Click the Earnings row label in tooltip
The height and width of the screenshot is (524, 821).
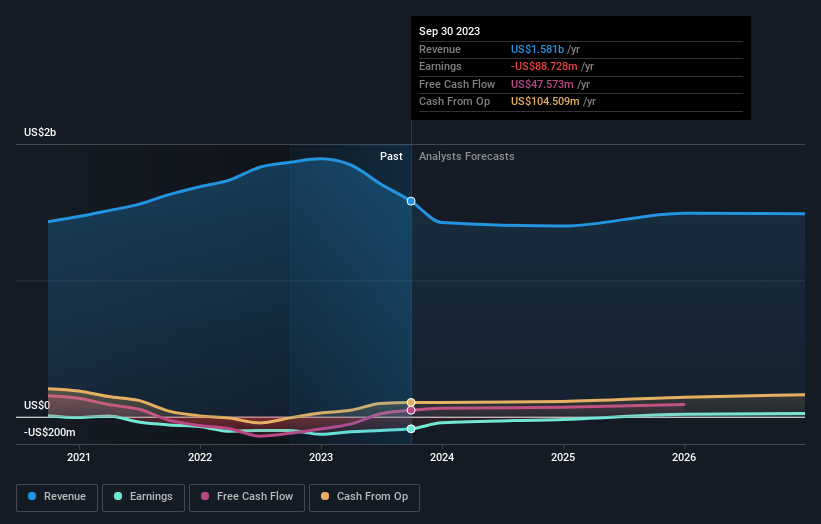coord(440,66)
